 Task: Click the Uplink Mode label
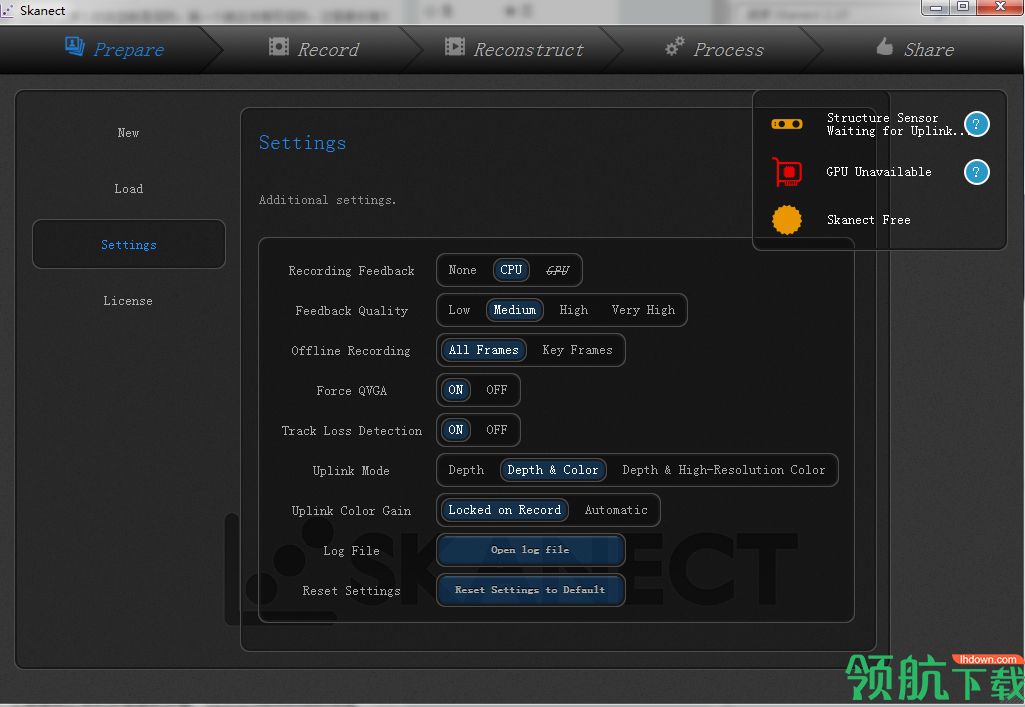point(351,470)
